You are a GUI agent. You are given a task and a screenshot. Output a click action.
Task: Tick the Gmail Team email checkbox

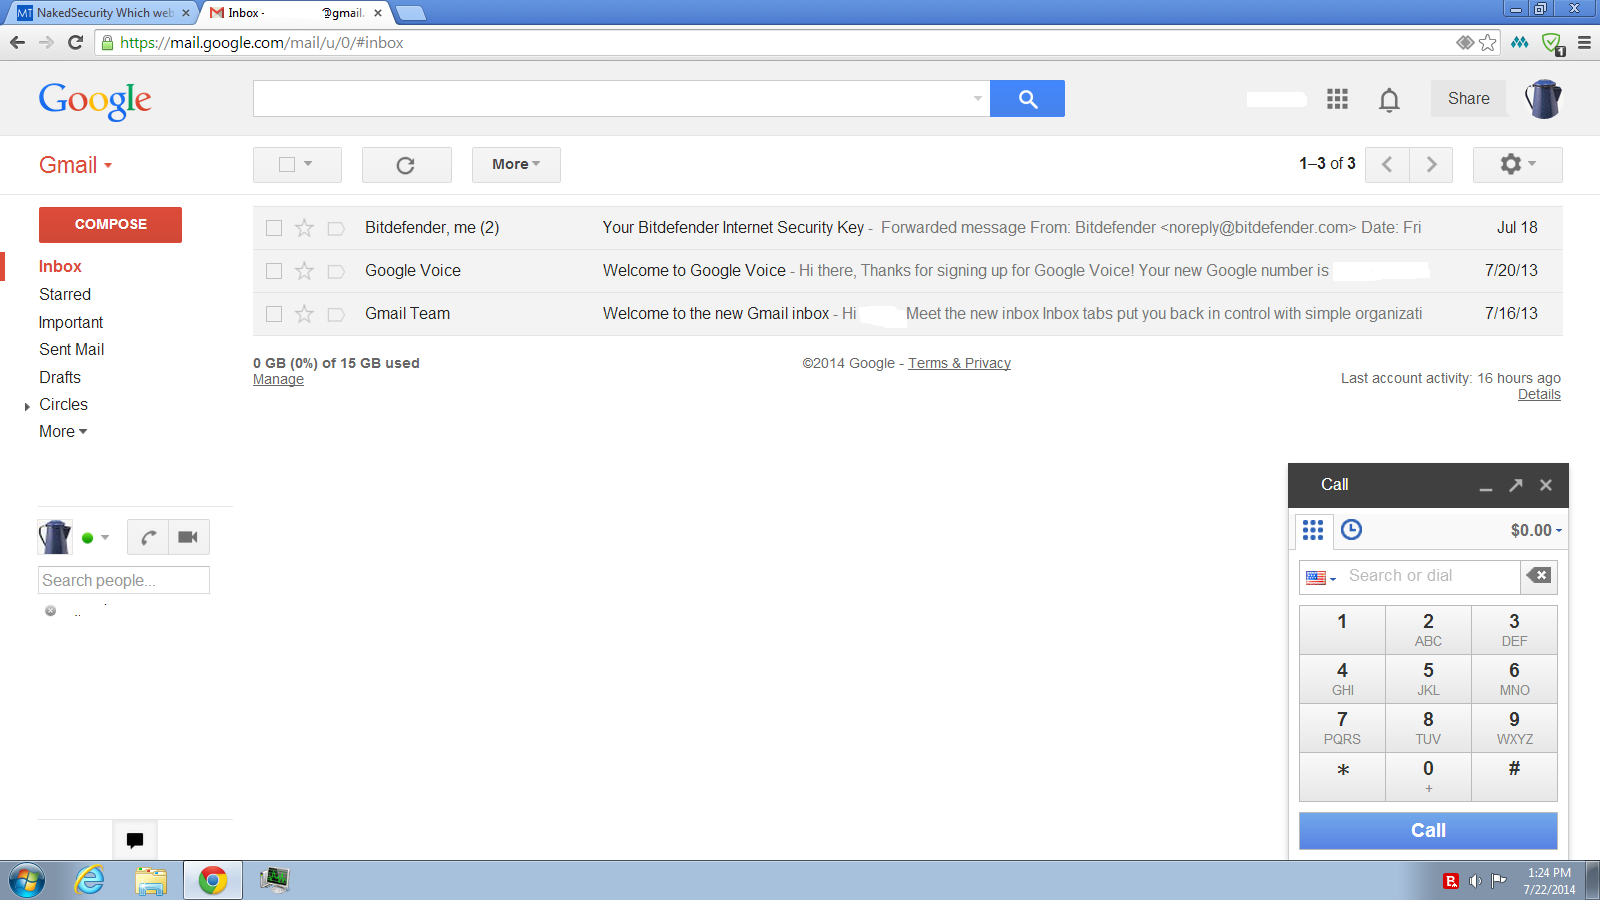[x=274, y=314]
